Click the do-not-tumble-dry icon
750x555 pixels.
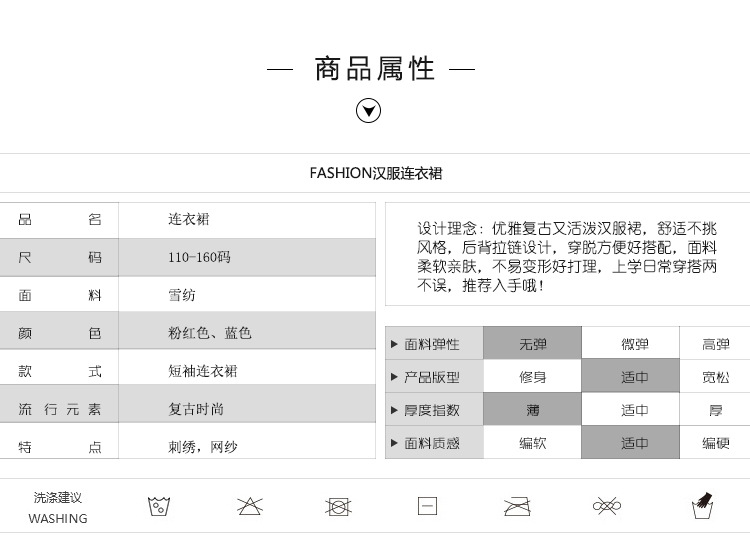338,507
